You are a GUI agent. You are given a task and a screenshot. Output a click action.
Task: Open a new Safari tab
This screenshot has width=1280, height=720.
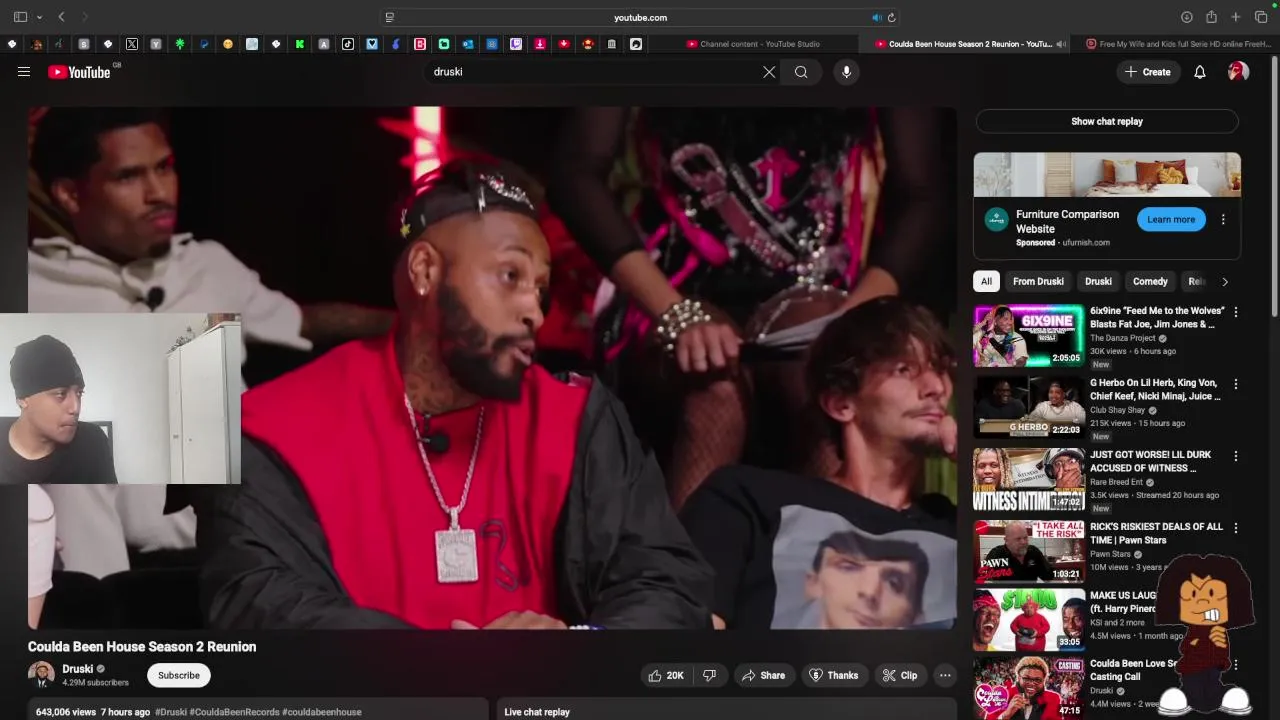1236,17
